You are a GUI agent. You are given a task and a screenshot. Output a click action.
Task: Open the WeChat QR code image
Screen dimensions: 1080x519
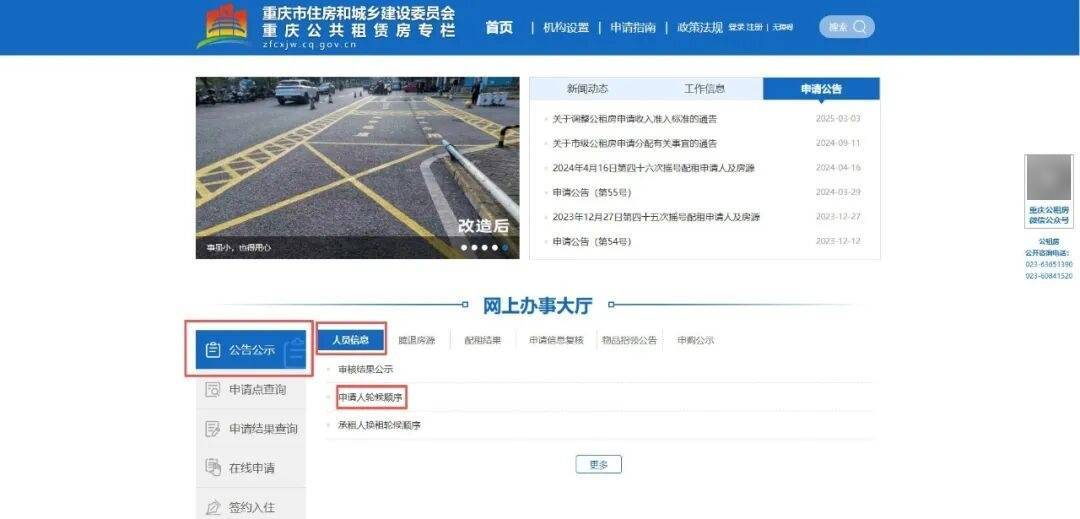click(1048, 178)
